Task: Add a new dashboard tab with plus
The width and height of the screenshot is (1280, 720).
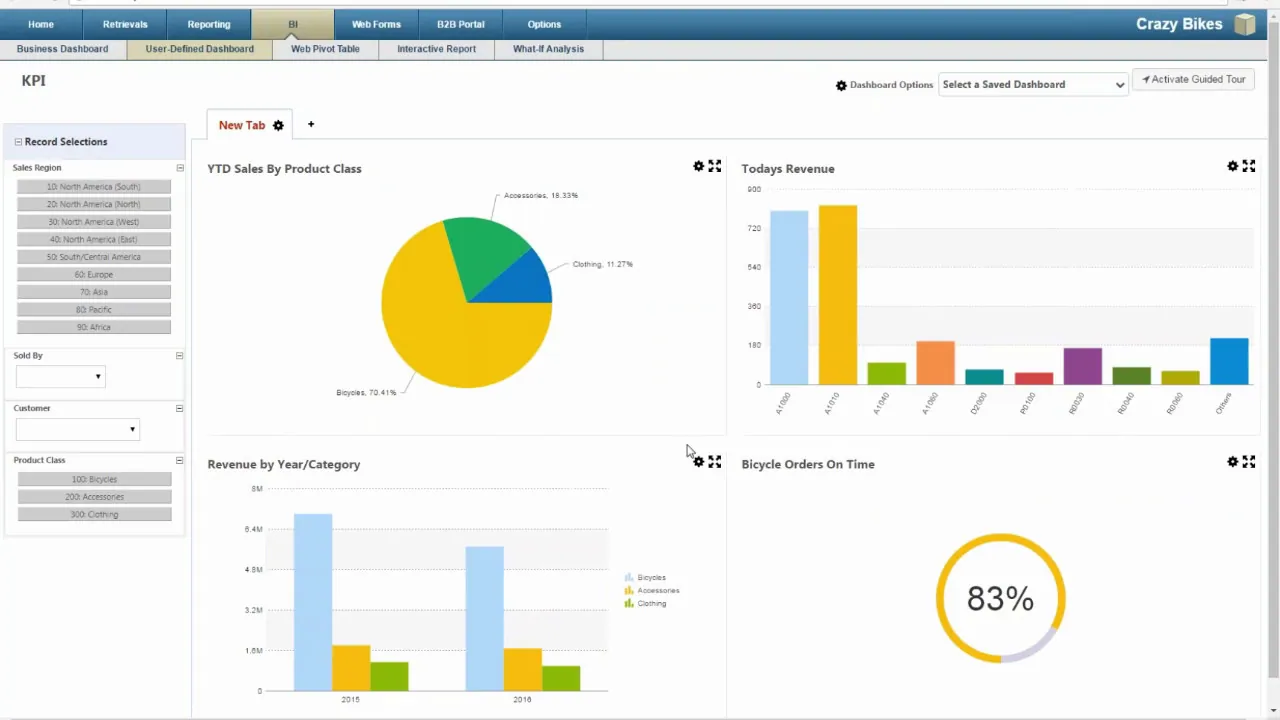Action: point(311,124)
